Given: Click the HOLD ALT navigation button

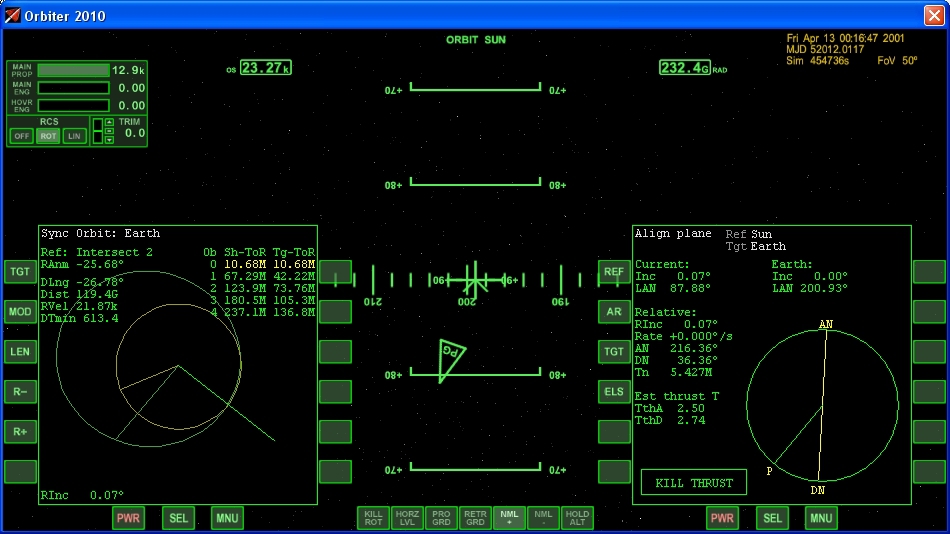Looking at the screenshot, I should 577,517.
